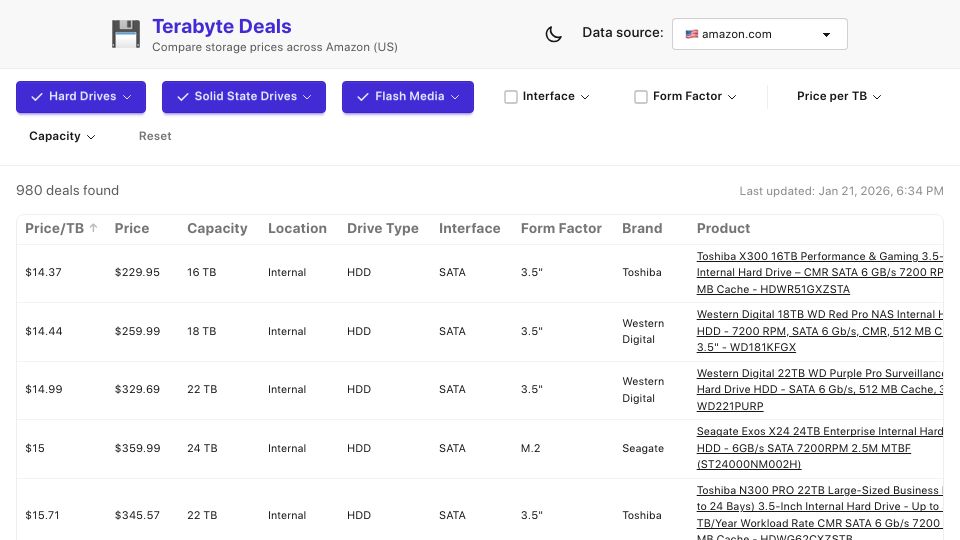The height and width of the screenshot is (540, 960).
Task: Toggle the Flash Media filter
Action: [x=408, y=97]
